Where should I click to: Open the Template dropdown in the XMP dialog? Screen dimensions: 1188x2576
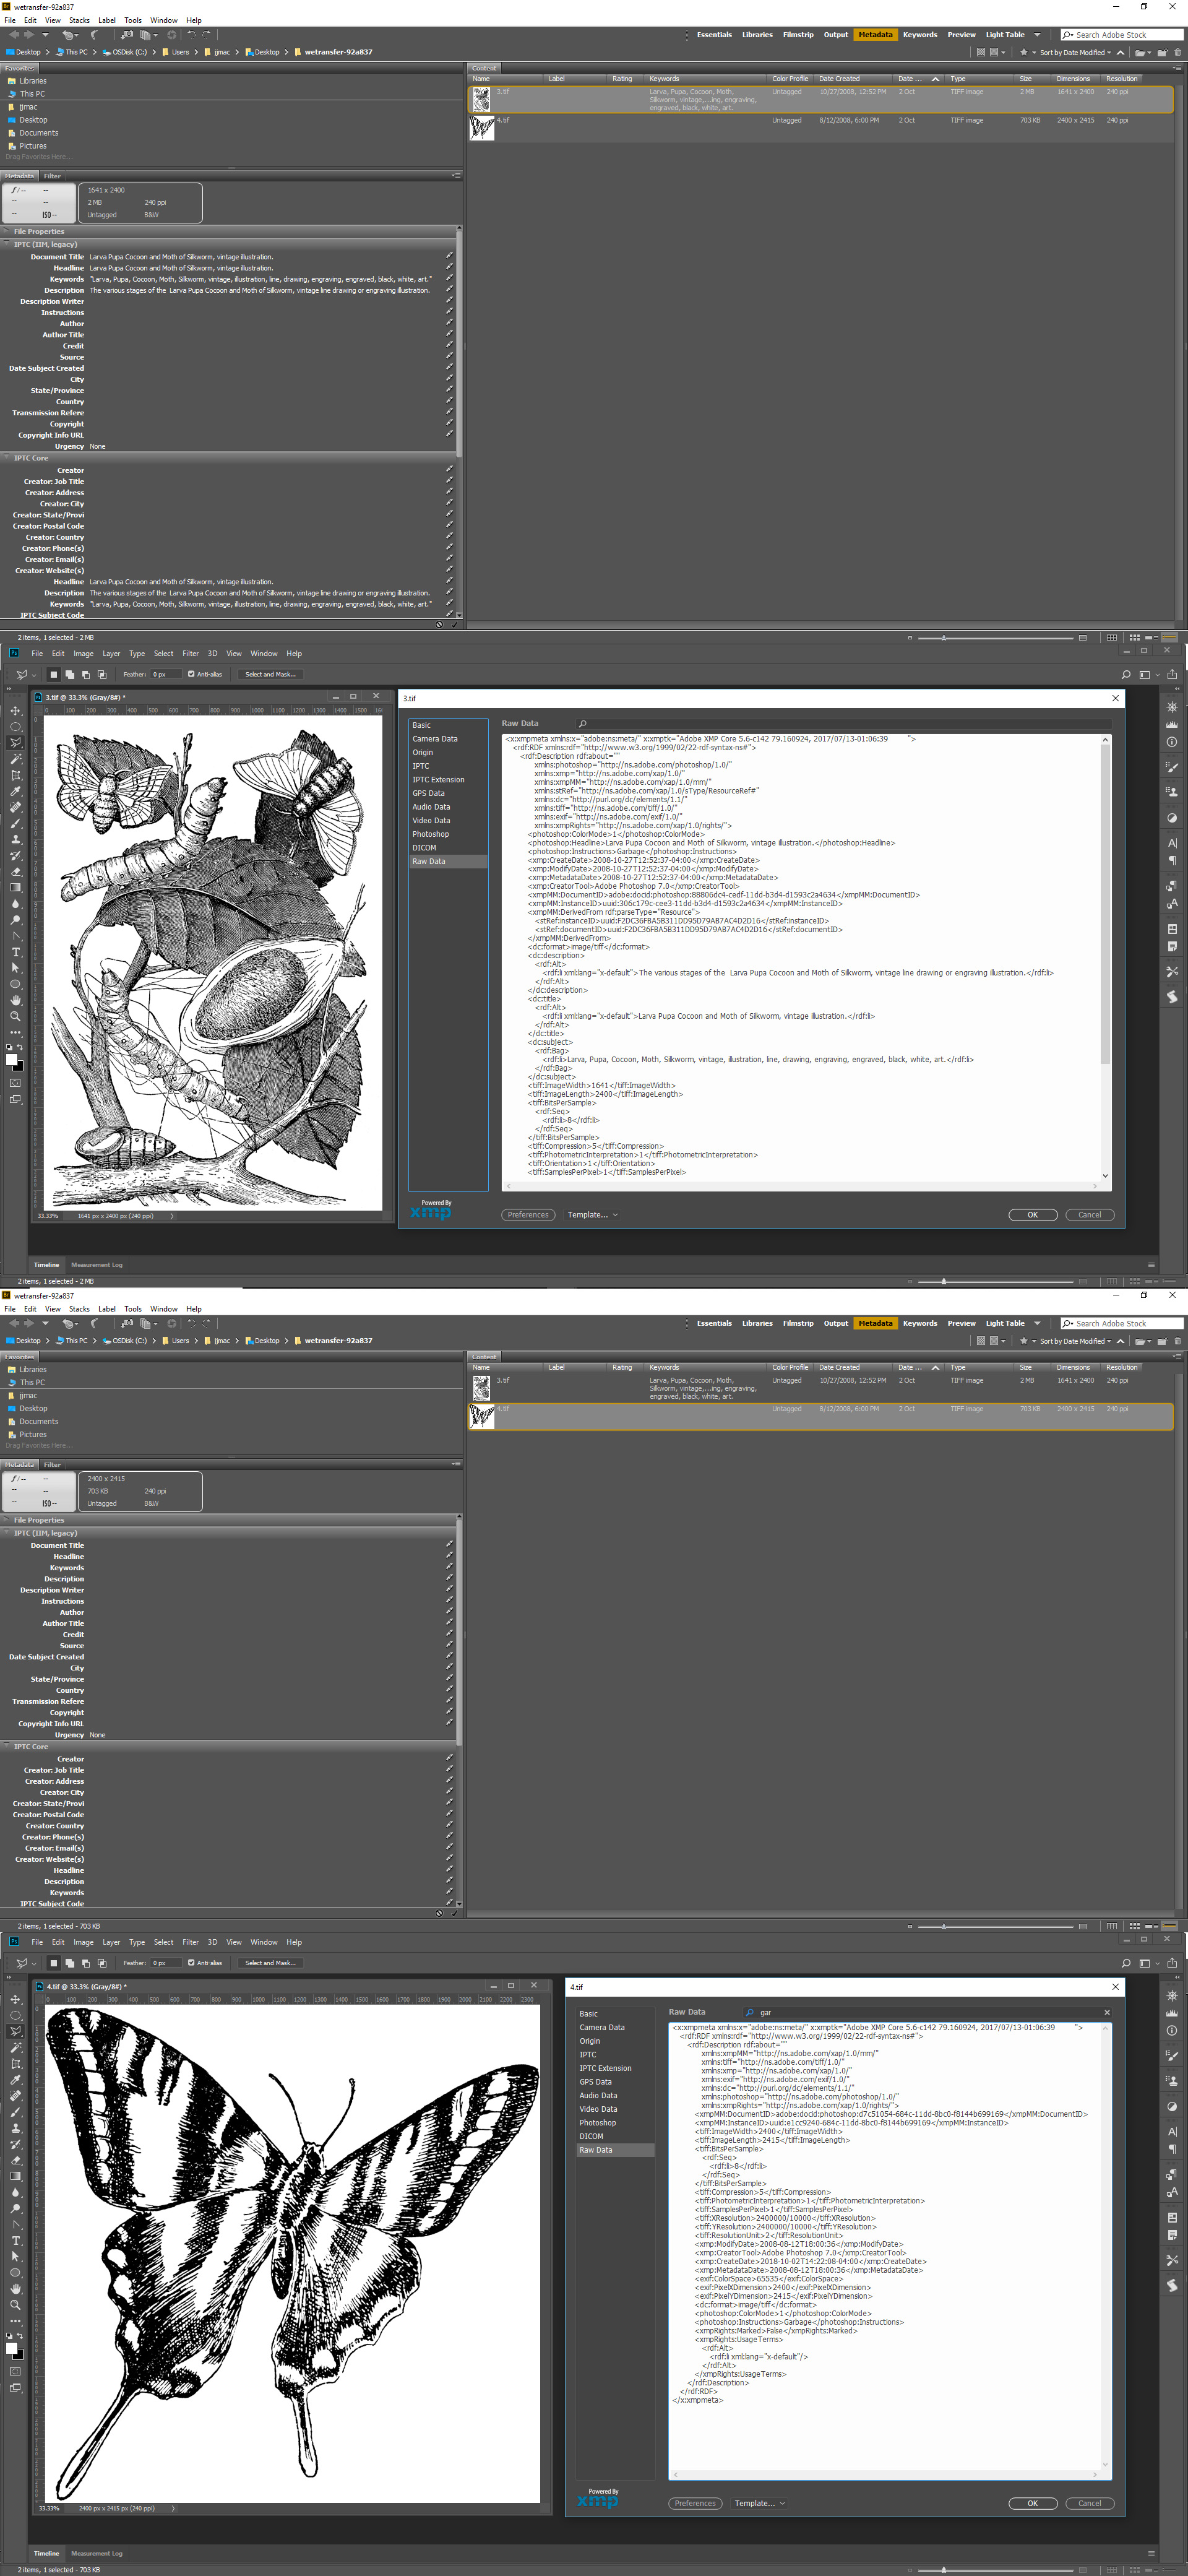pyautogui.click(x=592, y=1215)
